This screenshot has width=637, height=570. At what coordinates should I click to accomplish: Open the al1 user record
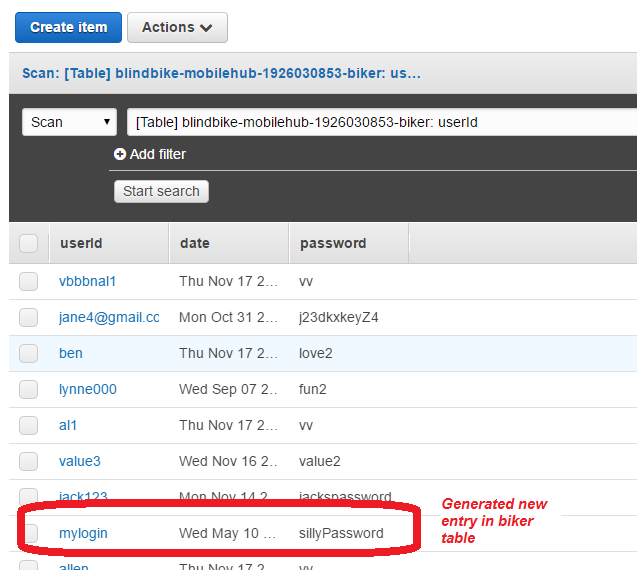(68, 425)
